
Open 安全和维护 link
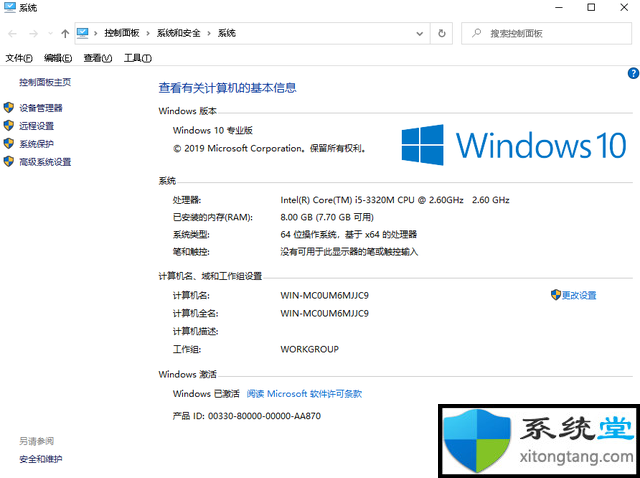[41, 459]
